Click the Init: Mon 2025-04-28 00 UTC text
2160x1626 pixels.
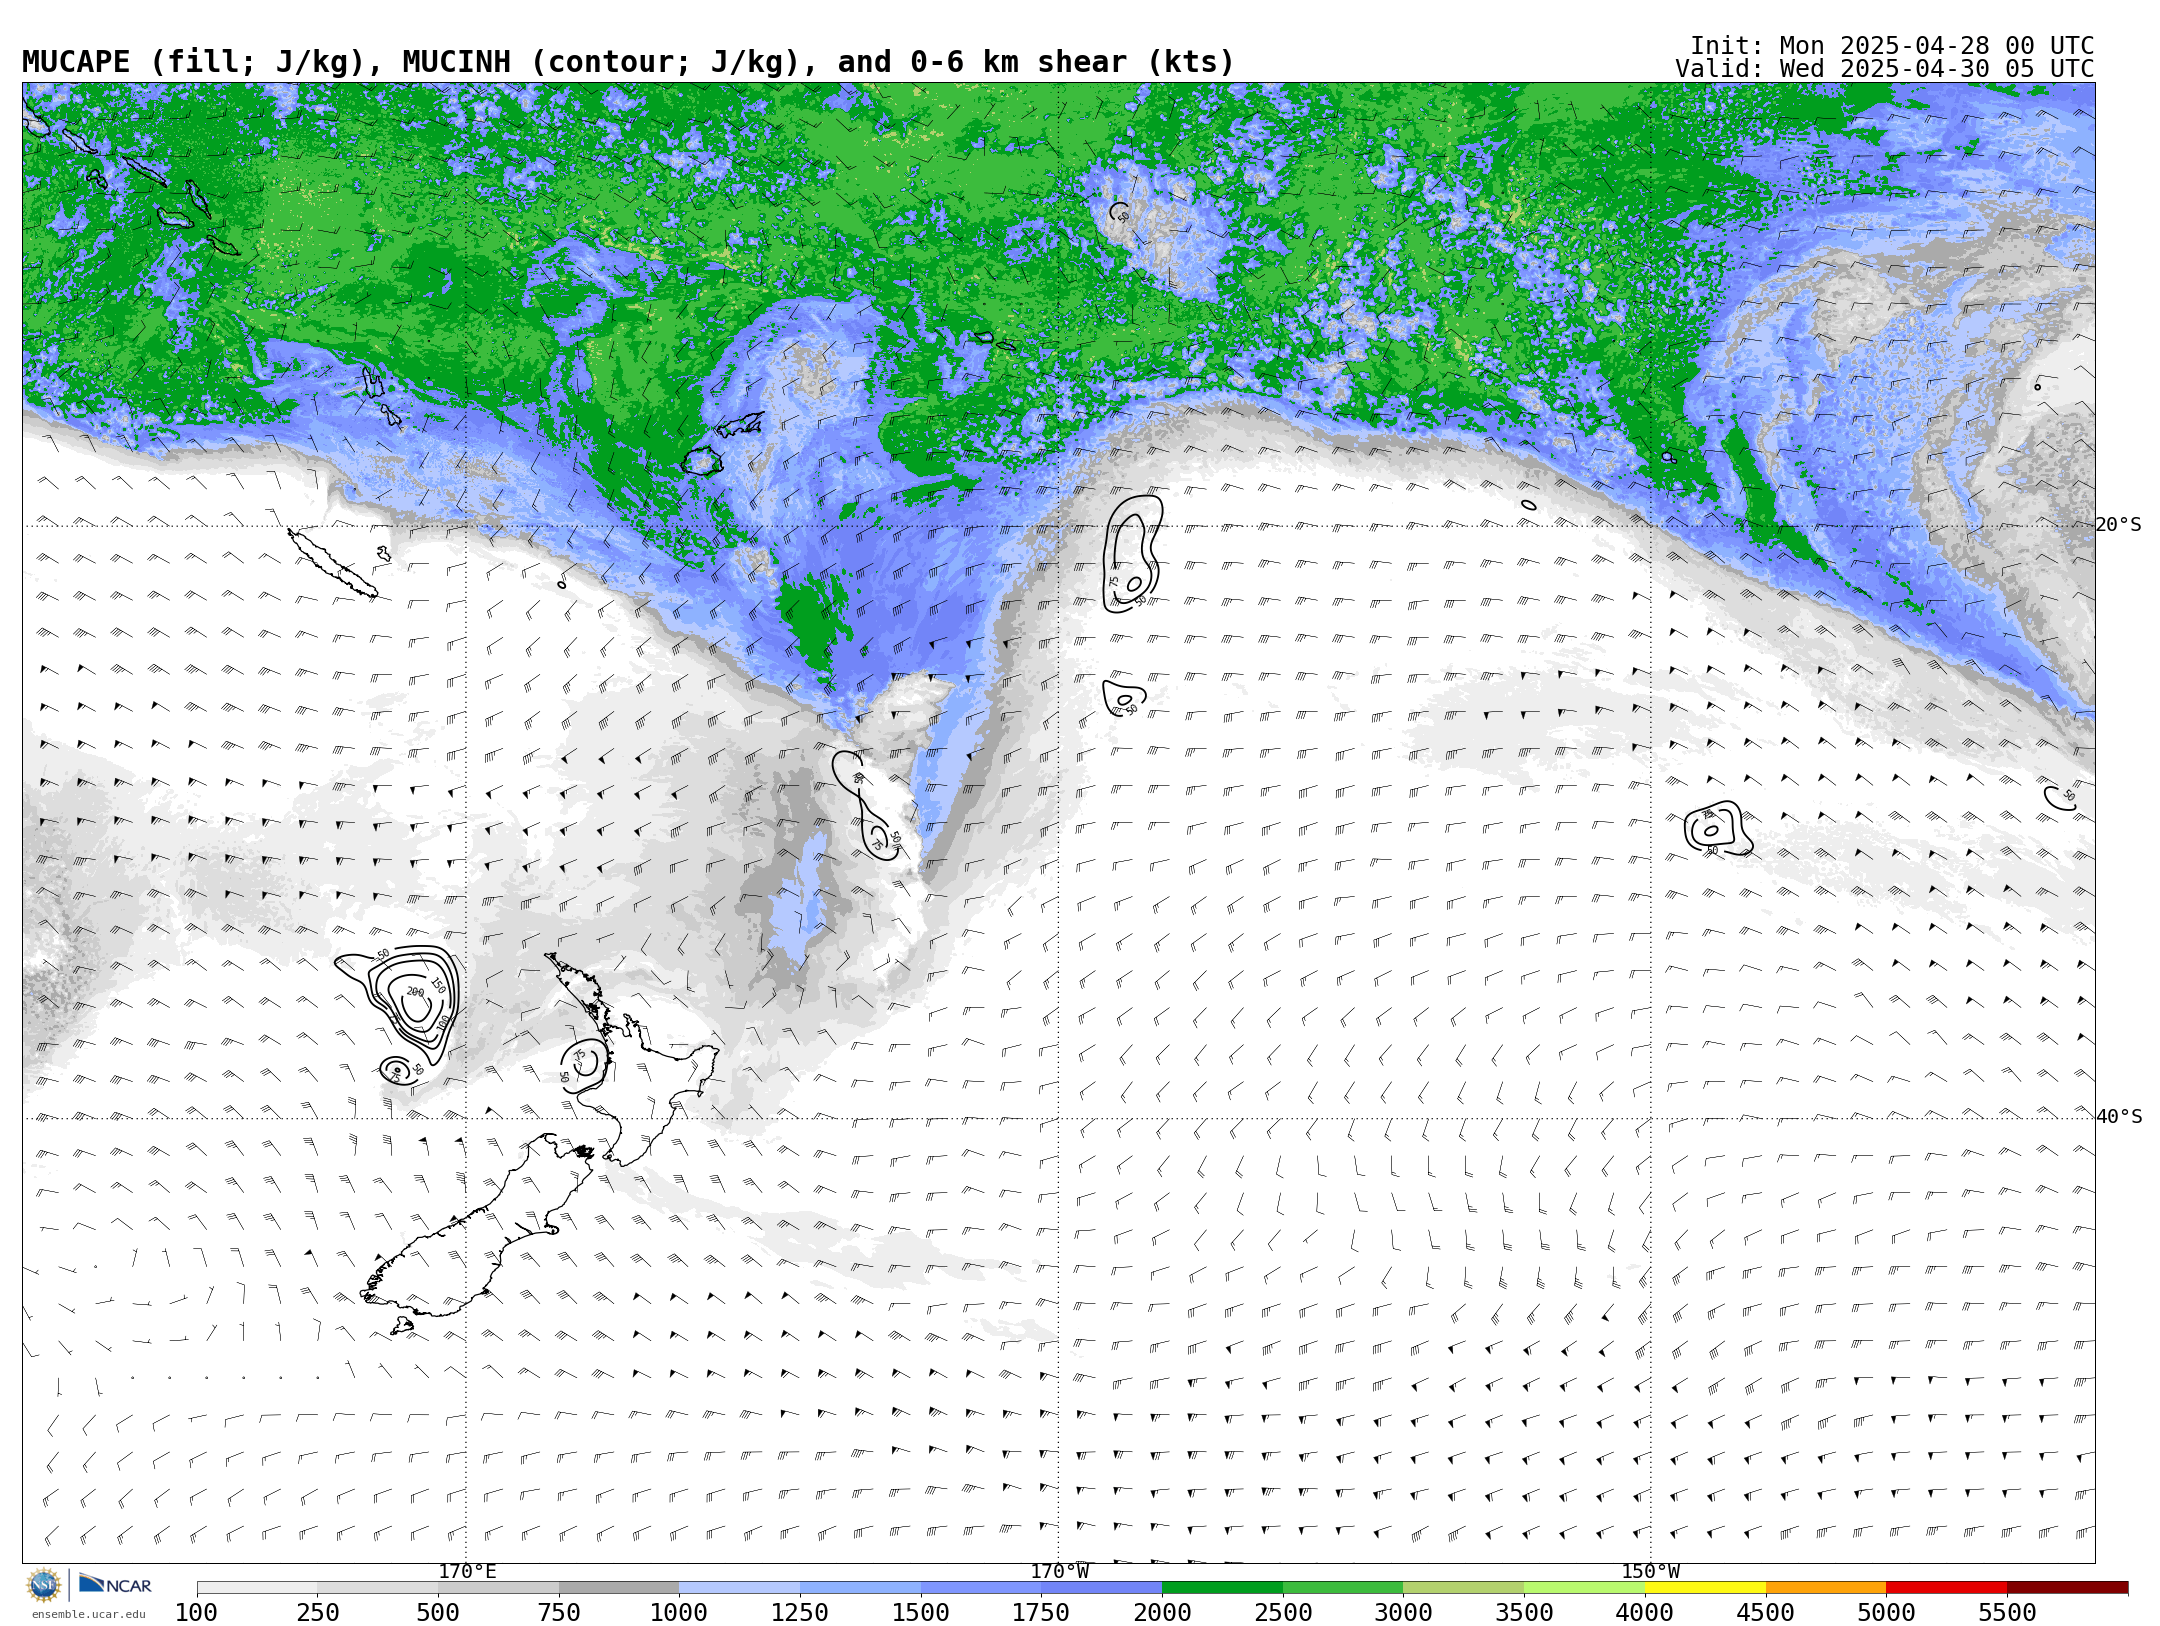pos(1892,46)
